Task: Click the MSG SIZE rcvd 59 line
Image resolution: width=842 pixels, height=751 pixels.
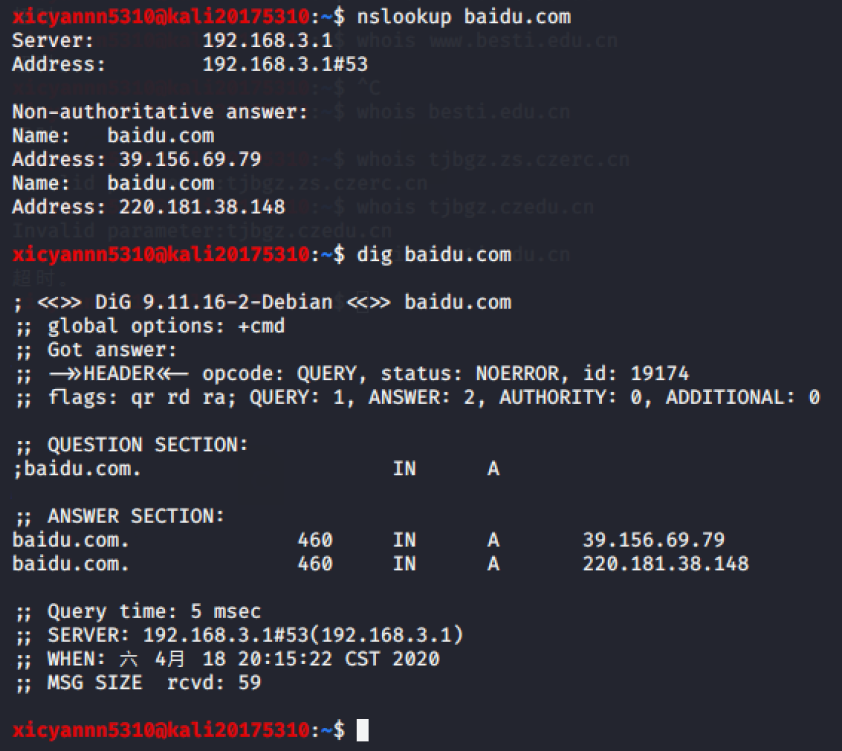Action: pyautogui.click(x=138, y=683)
